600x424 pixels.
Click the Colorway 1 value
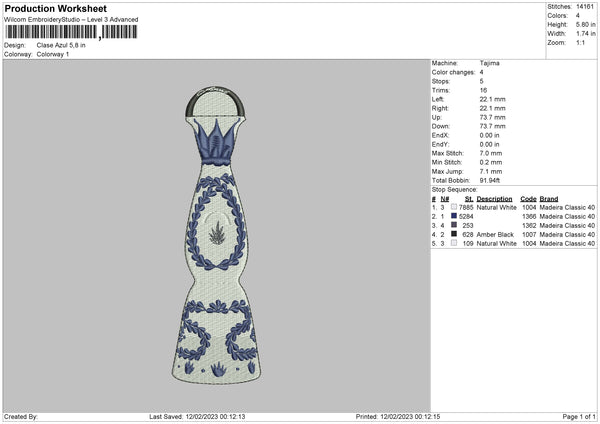tap(53, 54)
